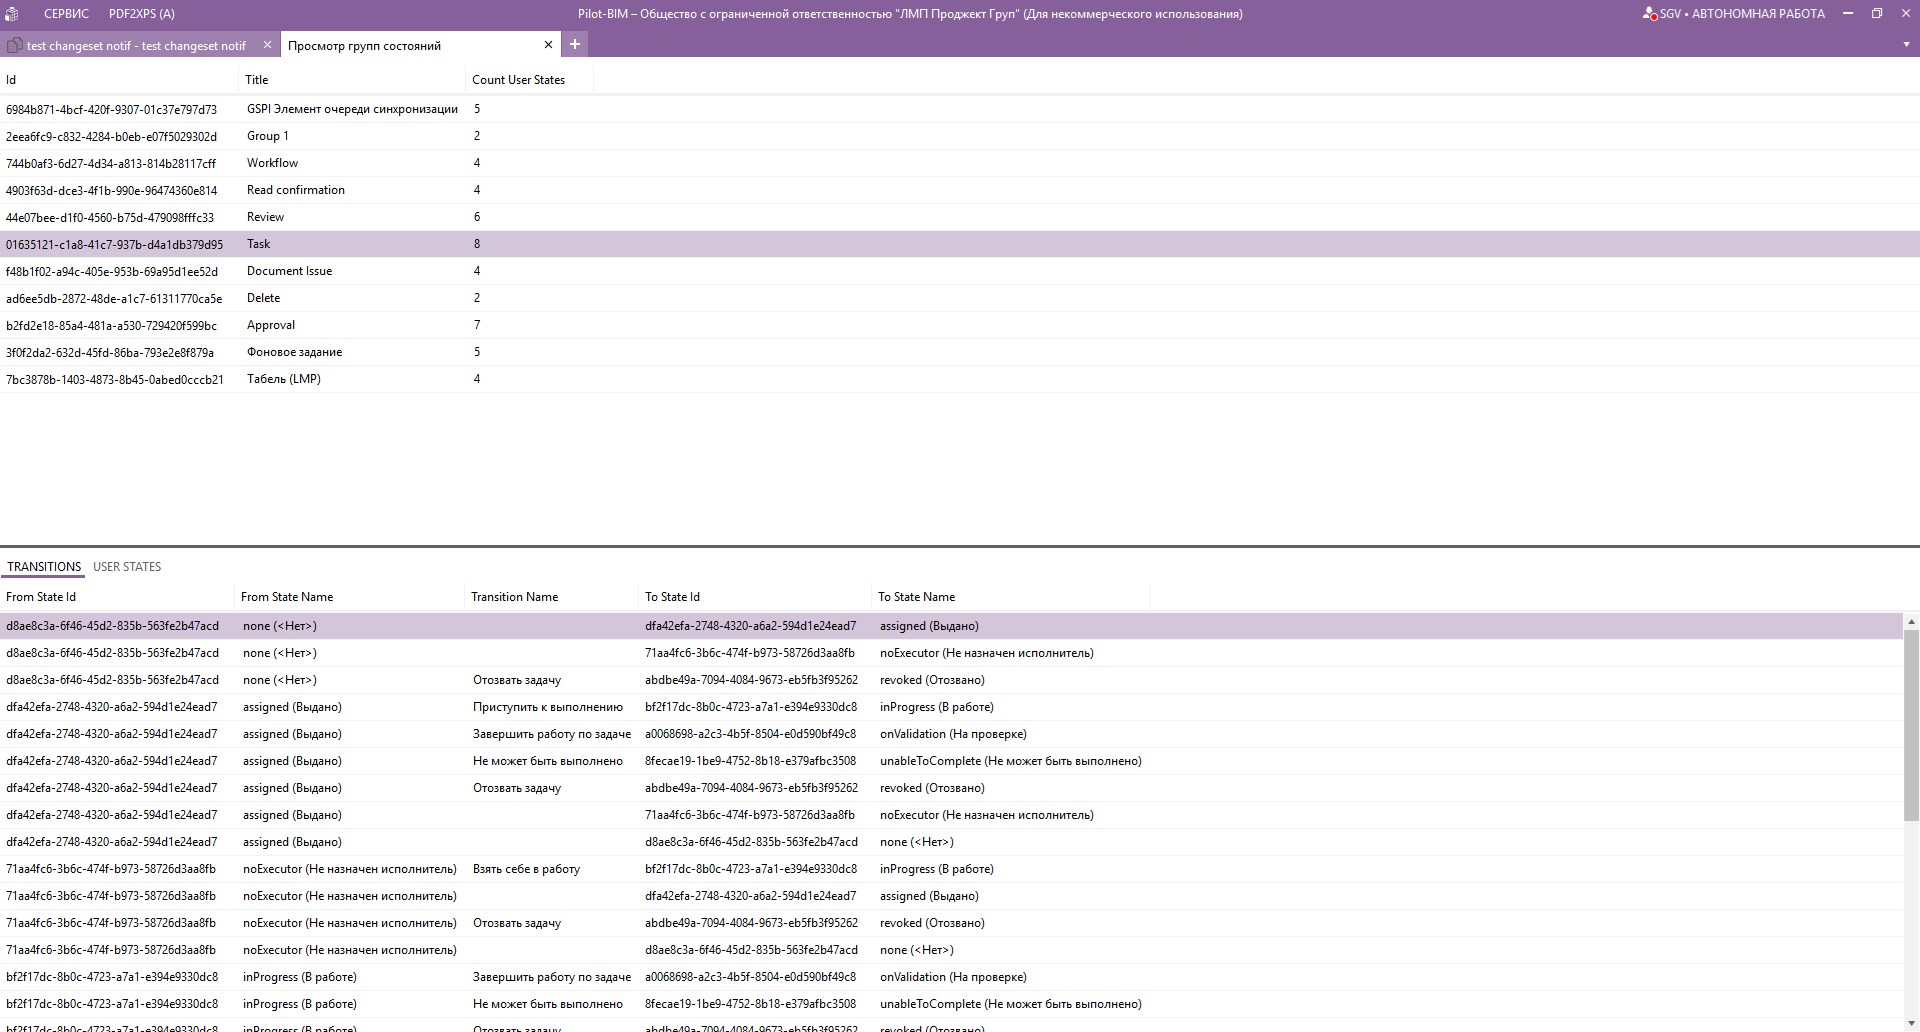Open the PDF2XPS (A) menu

[141, 14]
